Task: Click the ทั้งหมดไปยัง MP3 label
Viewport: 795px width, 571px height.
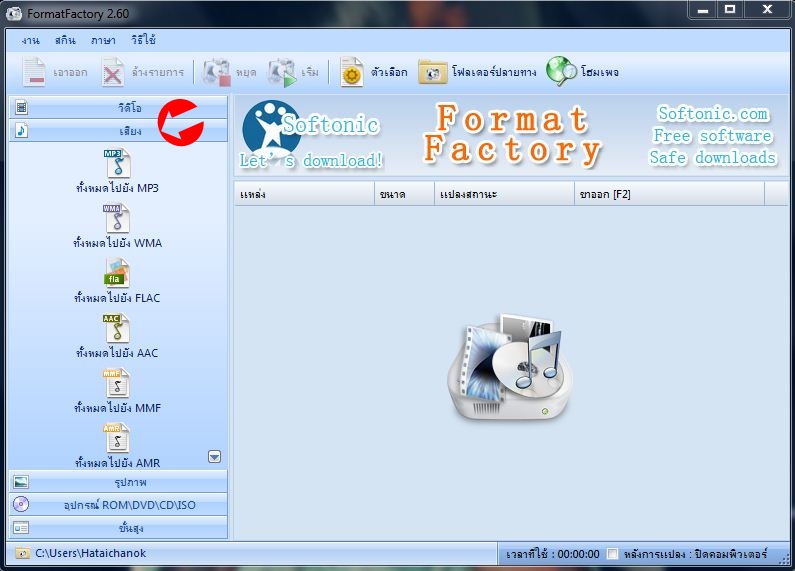Action: tap(117, 188)
